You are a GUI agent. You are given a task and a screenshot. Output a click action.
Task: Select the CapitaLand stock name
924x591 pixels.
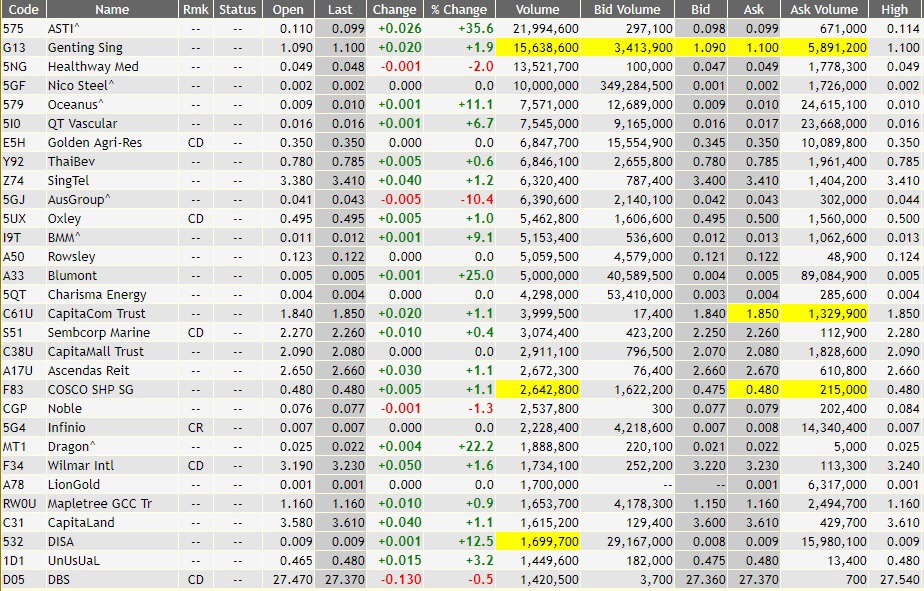click(81, 523)
